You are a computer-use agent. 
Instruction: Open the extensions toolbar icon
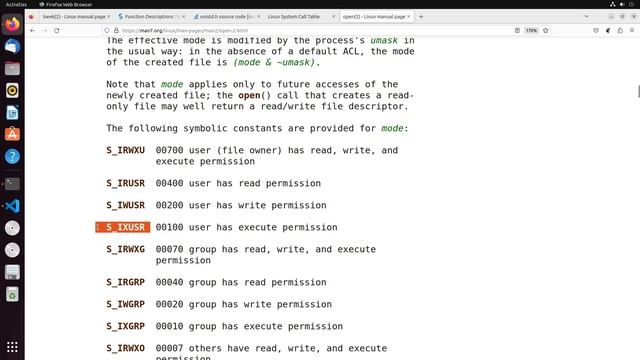click(x=620, y=31)
